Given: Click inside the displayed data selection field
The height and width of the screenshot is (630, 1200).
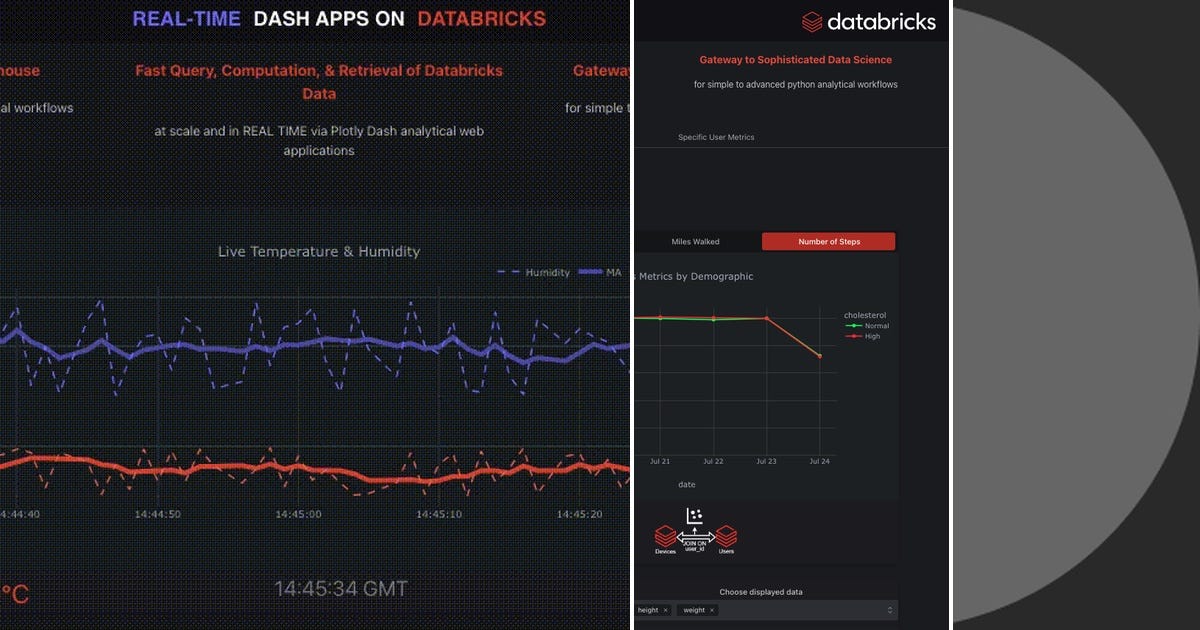Looking at the screenshot, I should pyautogui.click(x=800, y=609).
